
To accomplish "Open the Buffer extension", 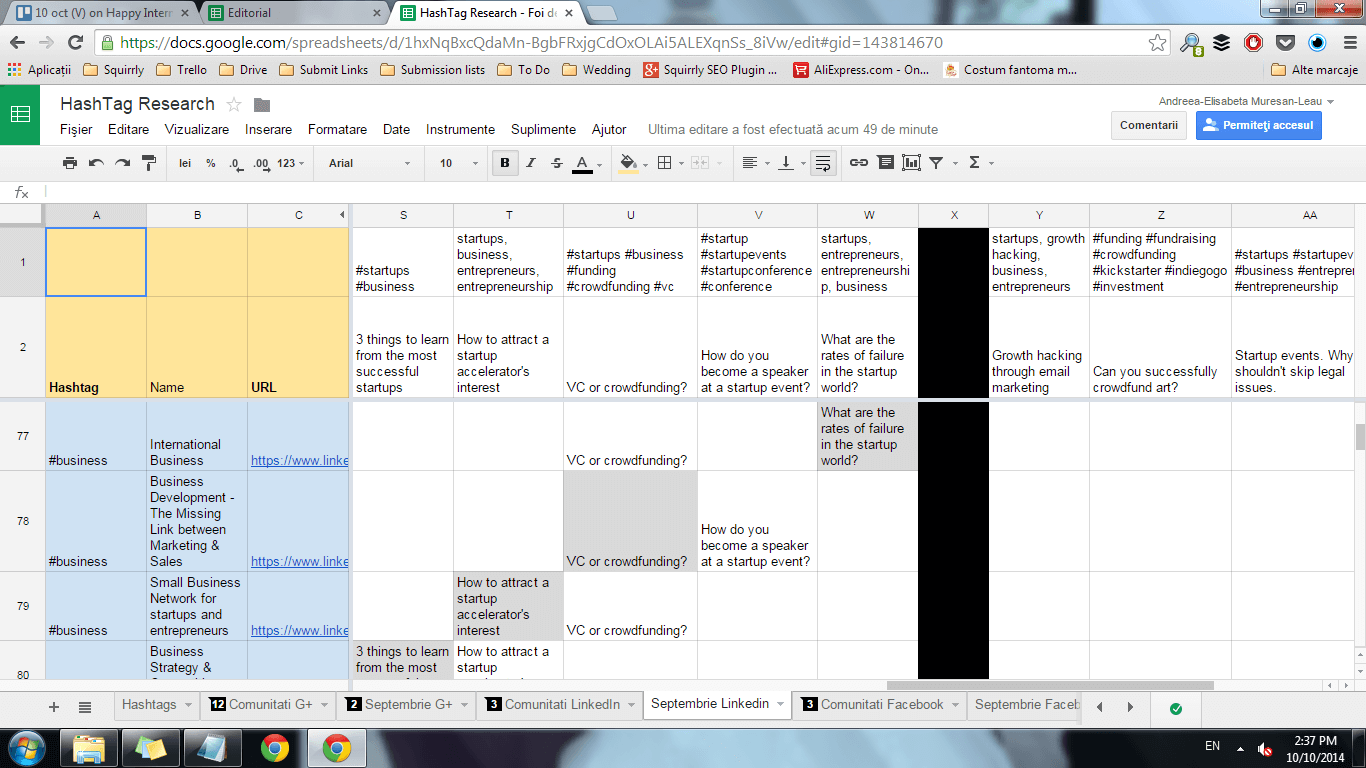I will 1221,43.
